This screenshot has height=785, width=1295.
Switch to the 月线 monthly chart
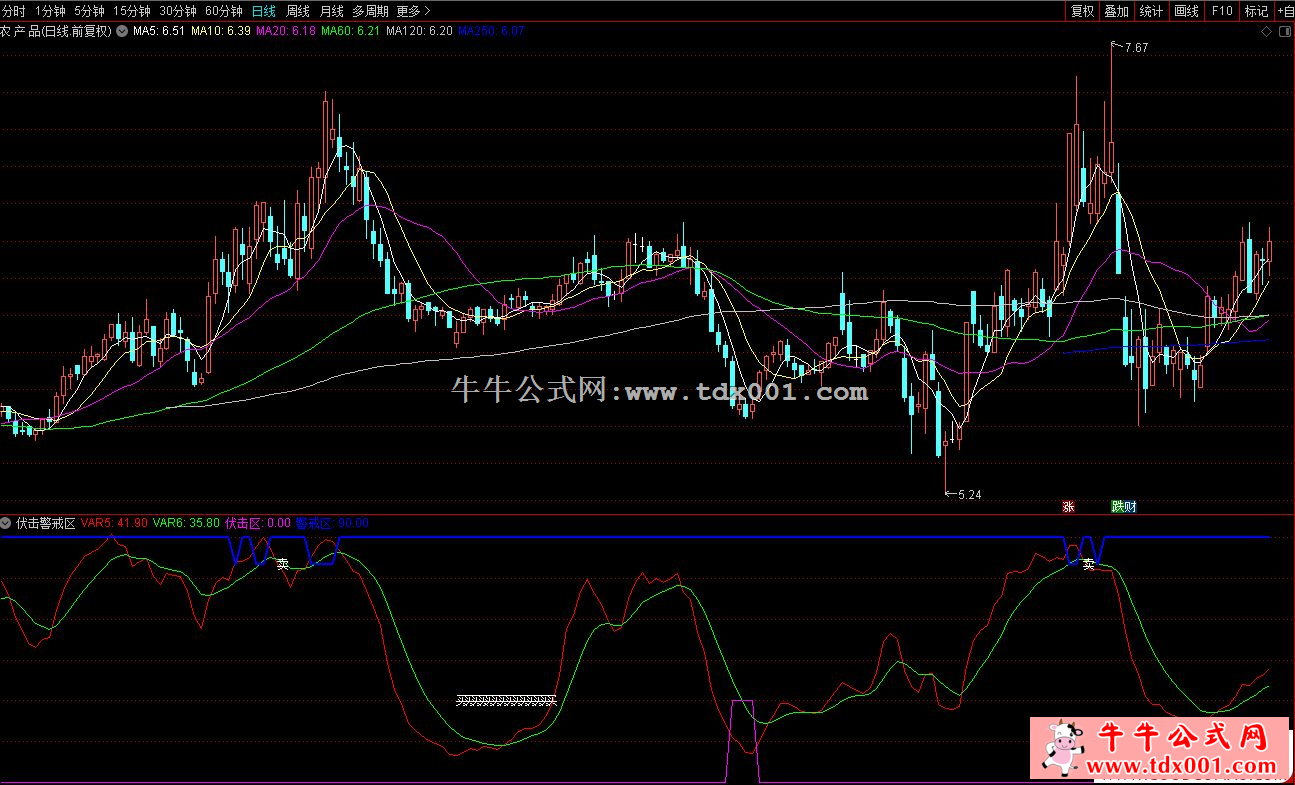(x=331, y=11)
